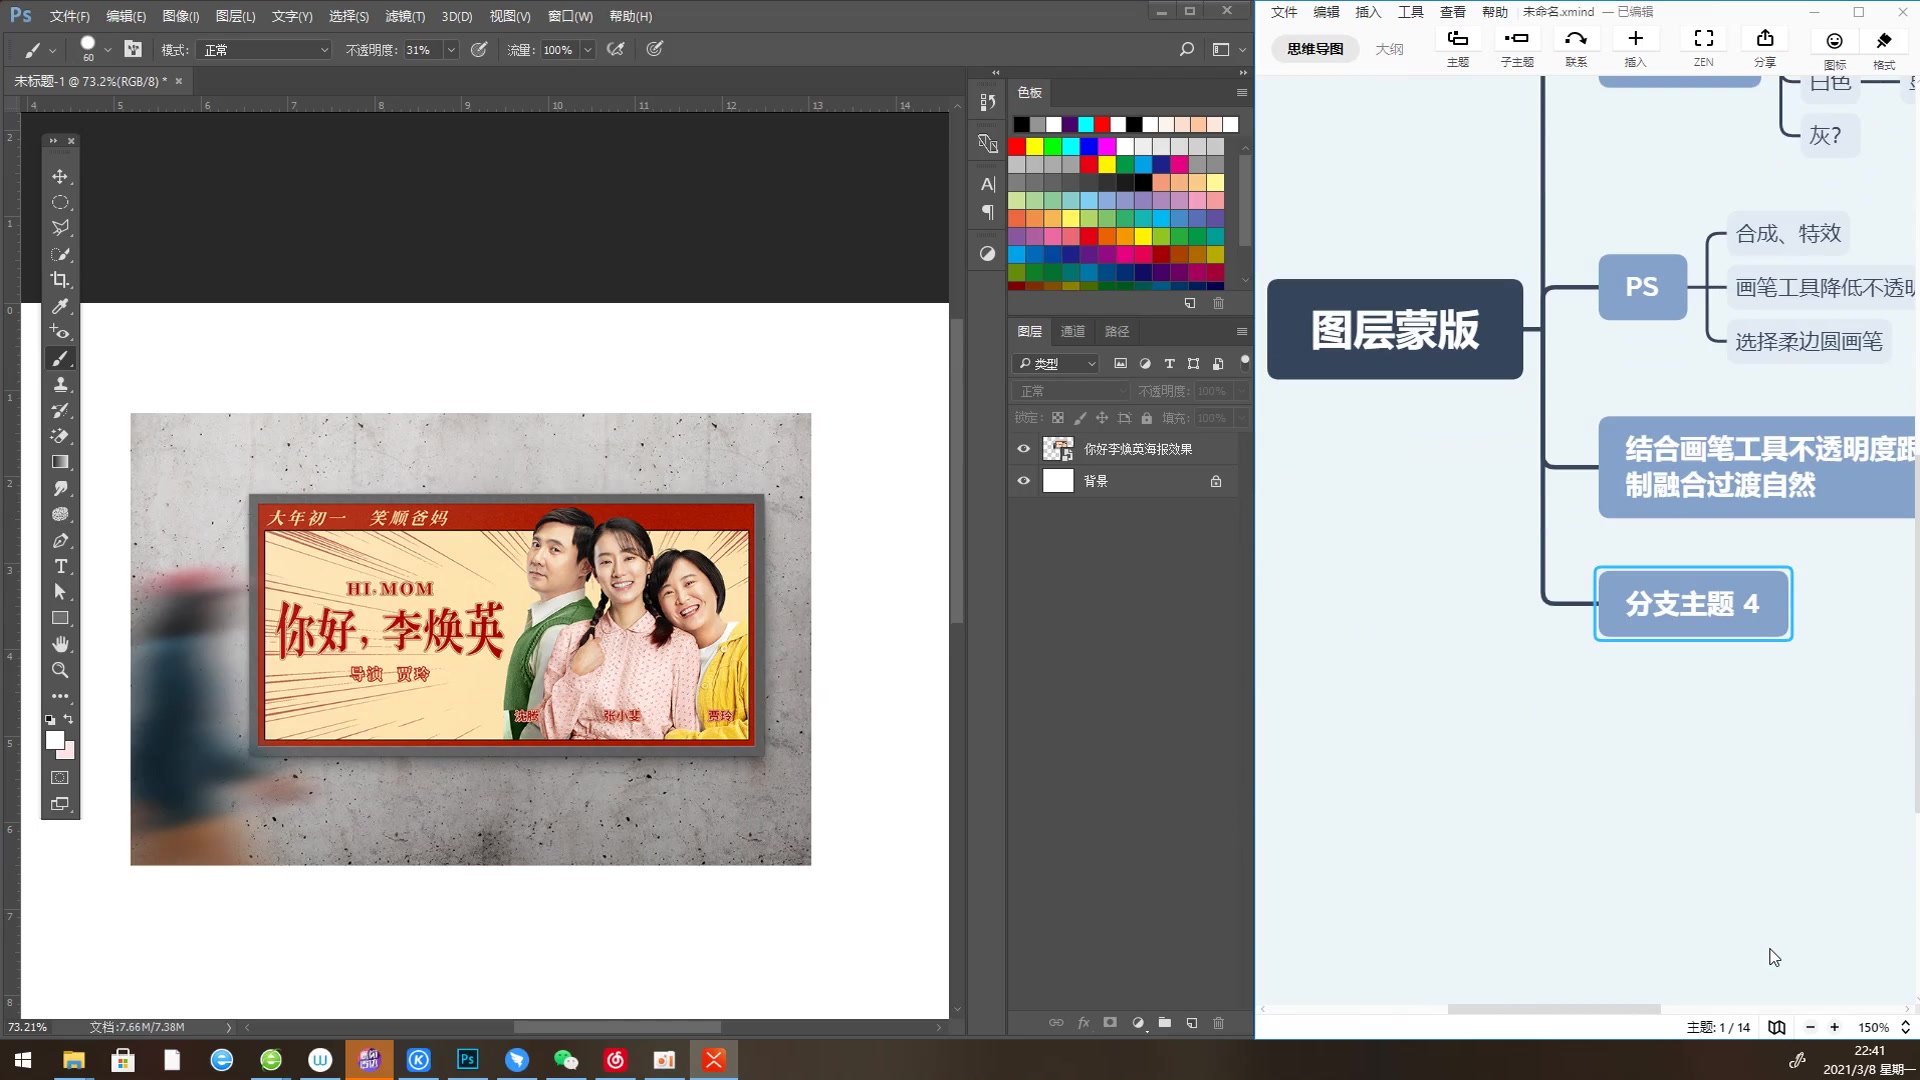Screen dimensions: 1920x1080
Task: Open the tool preset picker arrow
Action: (52, 50)
